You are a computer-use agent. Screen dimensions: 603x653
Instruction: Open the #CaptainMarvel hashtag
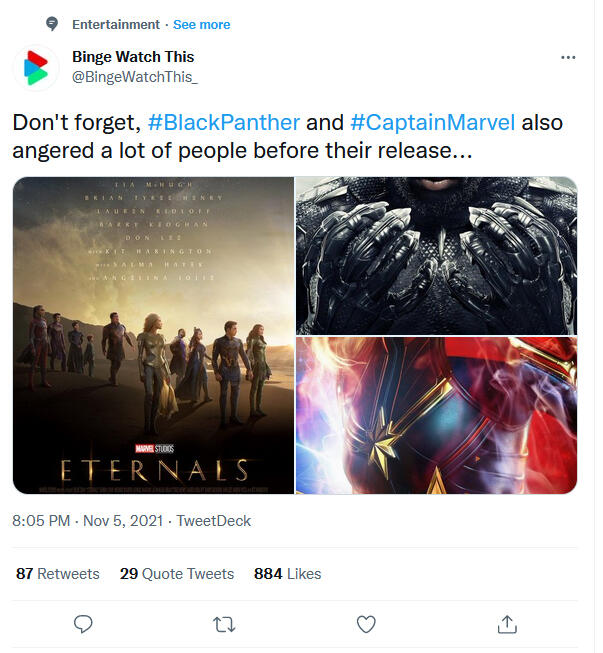pos(433,123)
